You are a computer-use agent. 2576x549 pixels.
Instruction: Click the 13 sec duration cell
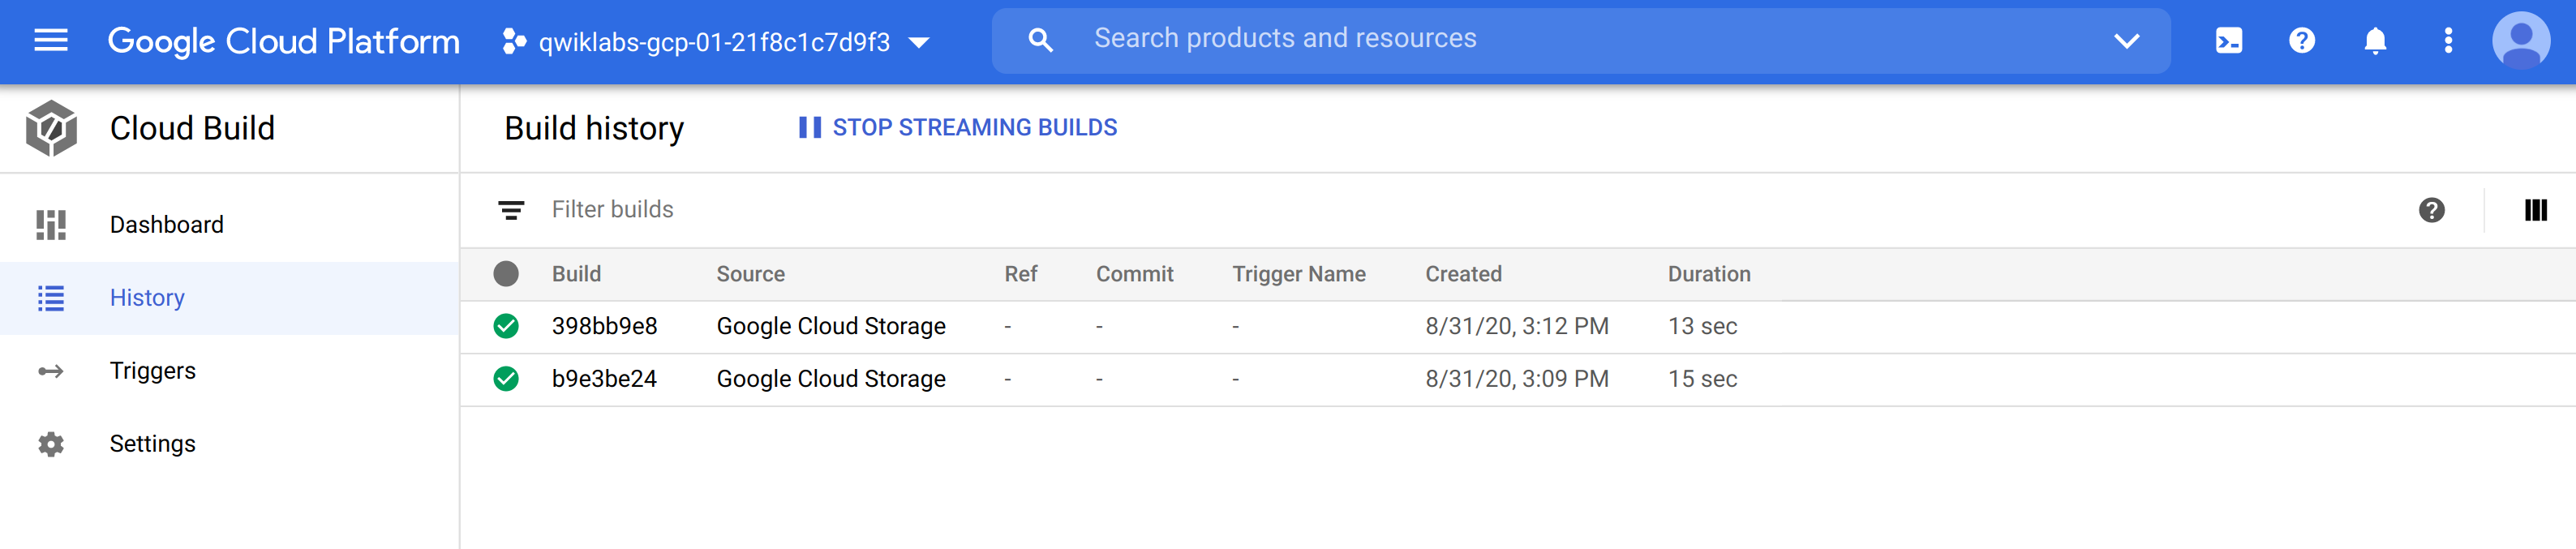[x=1702, y=326]
